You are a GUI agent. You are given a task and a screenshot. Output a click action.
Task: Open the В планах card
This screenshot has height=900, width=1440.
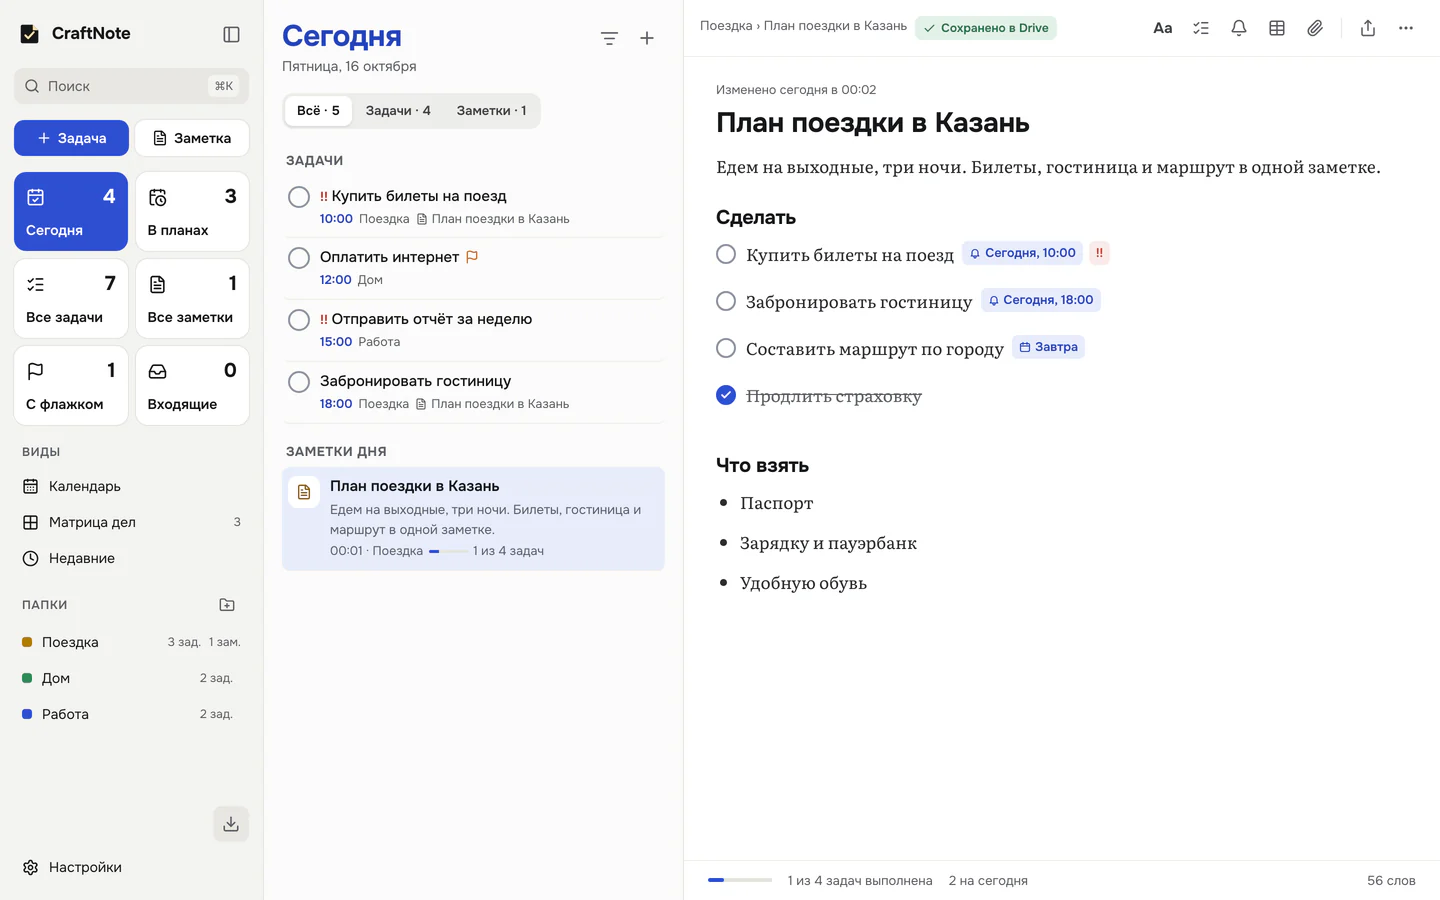(192, 212)
